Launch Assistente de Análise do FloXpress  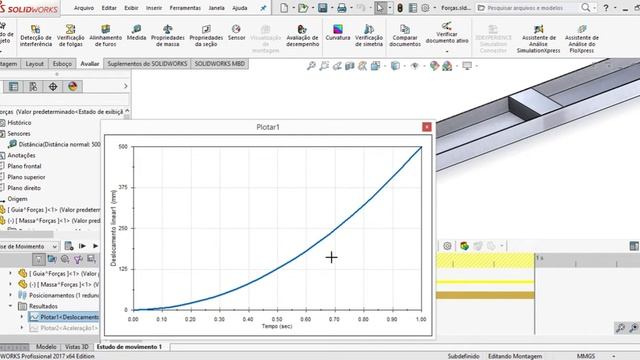click(x=582, y=38)
